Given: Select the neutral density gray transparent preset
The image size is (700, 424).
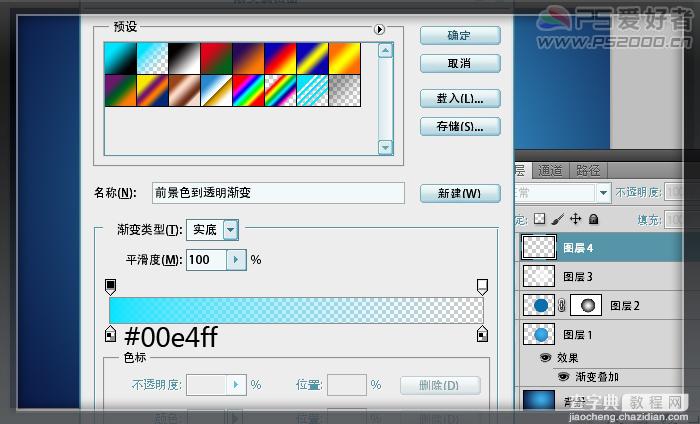Looking at the screenshot, I should click(x=345, y=91).
